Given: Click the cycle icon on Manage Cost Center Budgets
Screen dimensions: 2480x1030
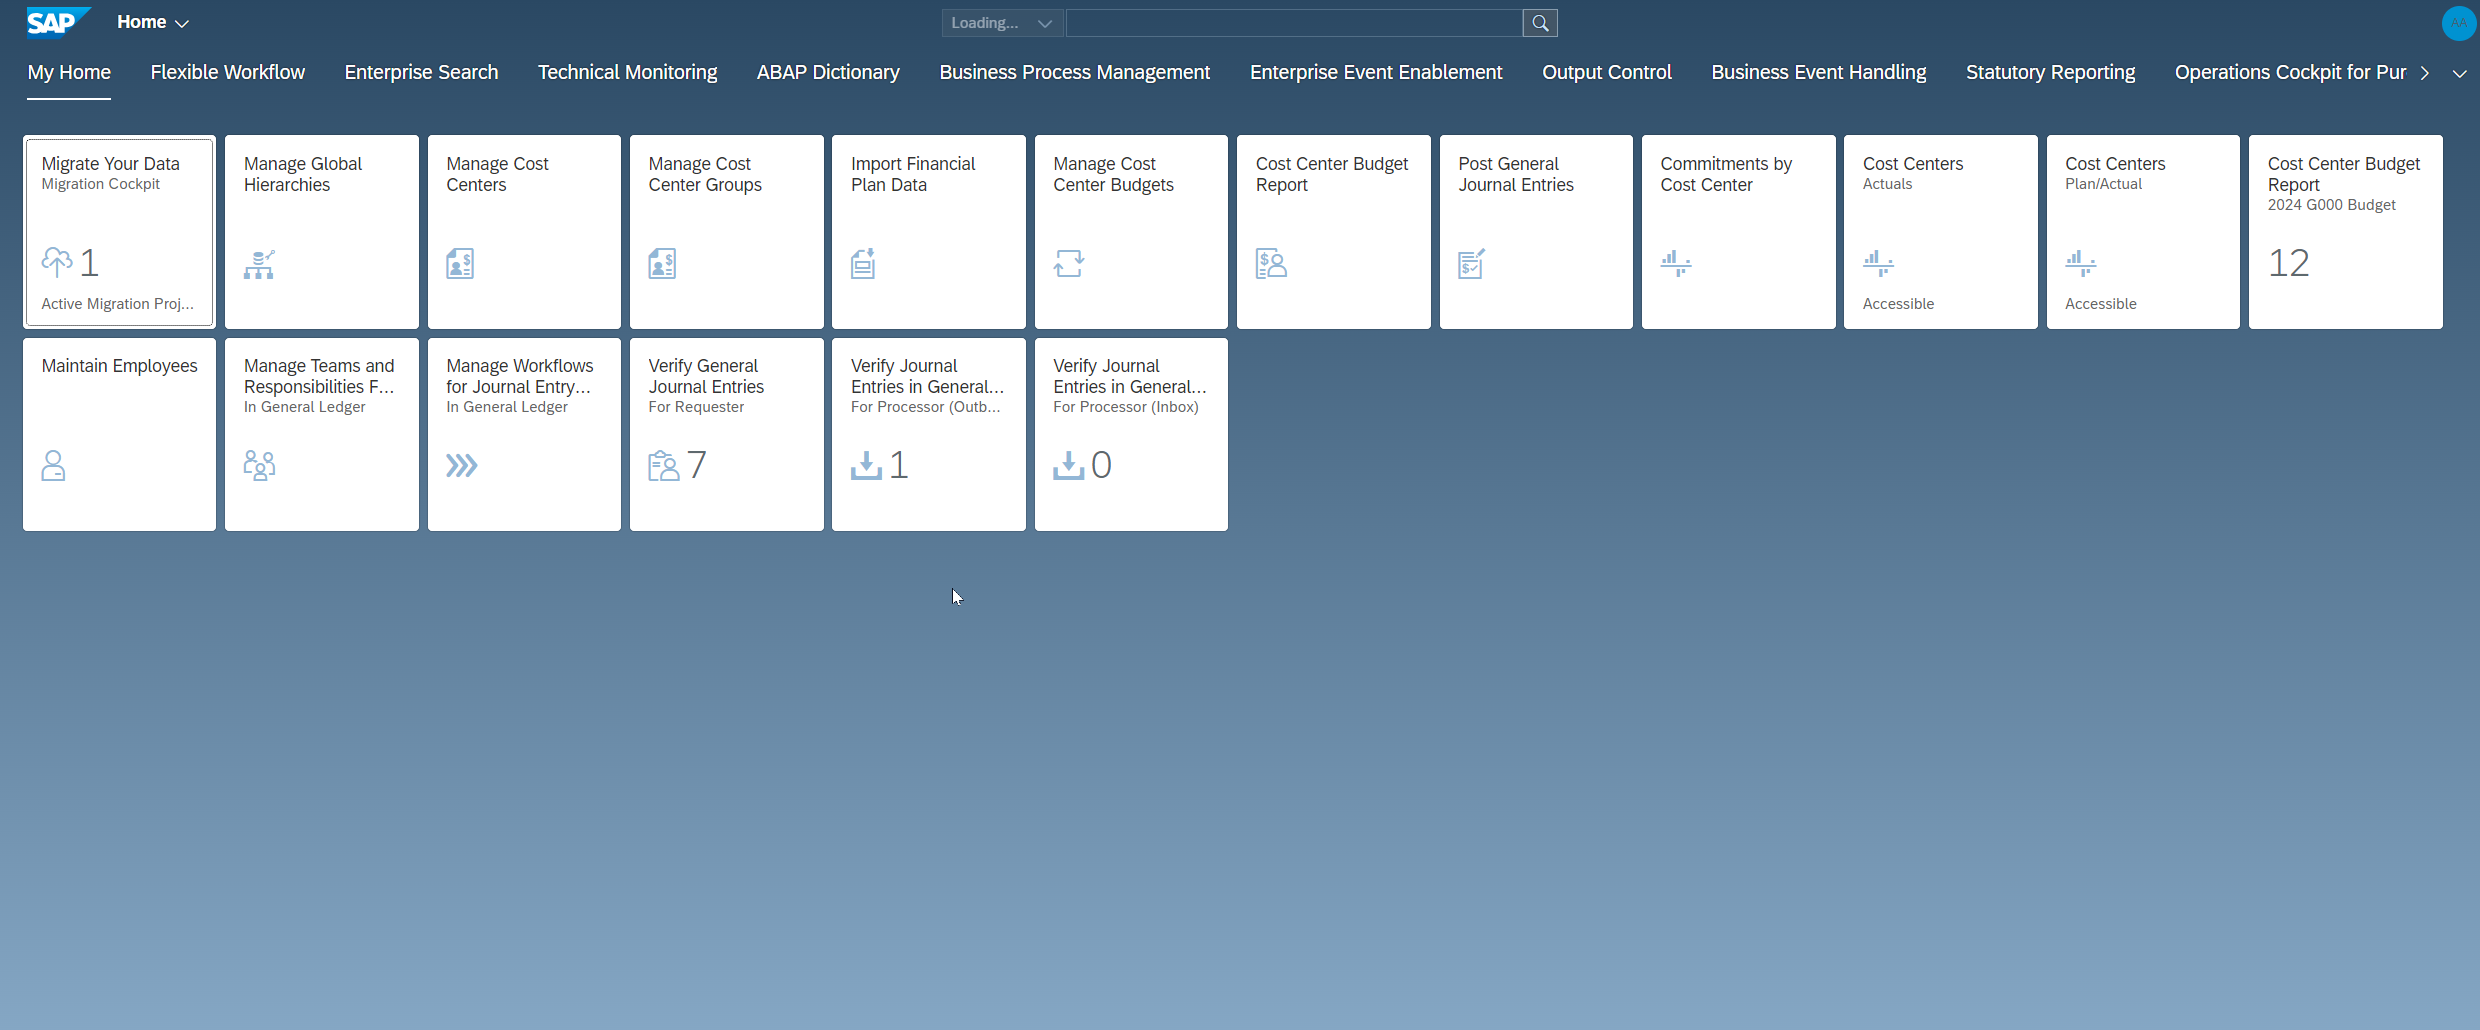Looking at the screenshot, I should coord(1069,264).
